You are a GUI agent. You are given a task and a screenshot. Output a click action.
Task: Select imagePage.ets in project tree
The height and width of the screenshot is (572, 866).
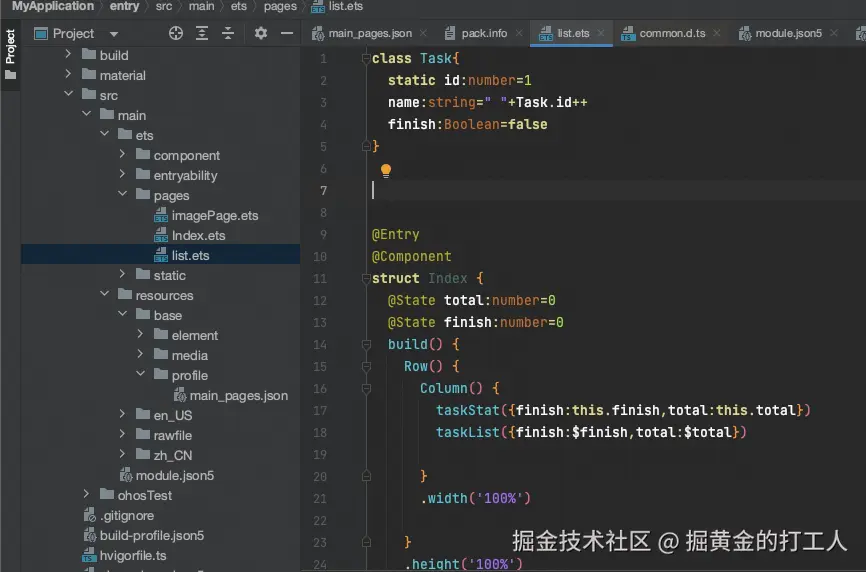[215, 215]
